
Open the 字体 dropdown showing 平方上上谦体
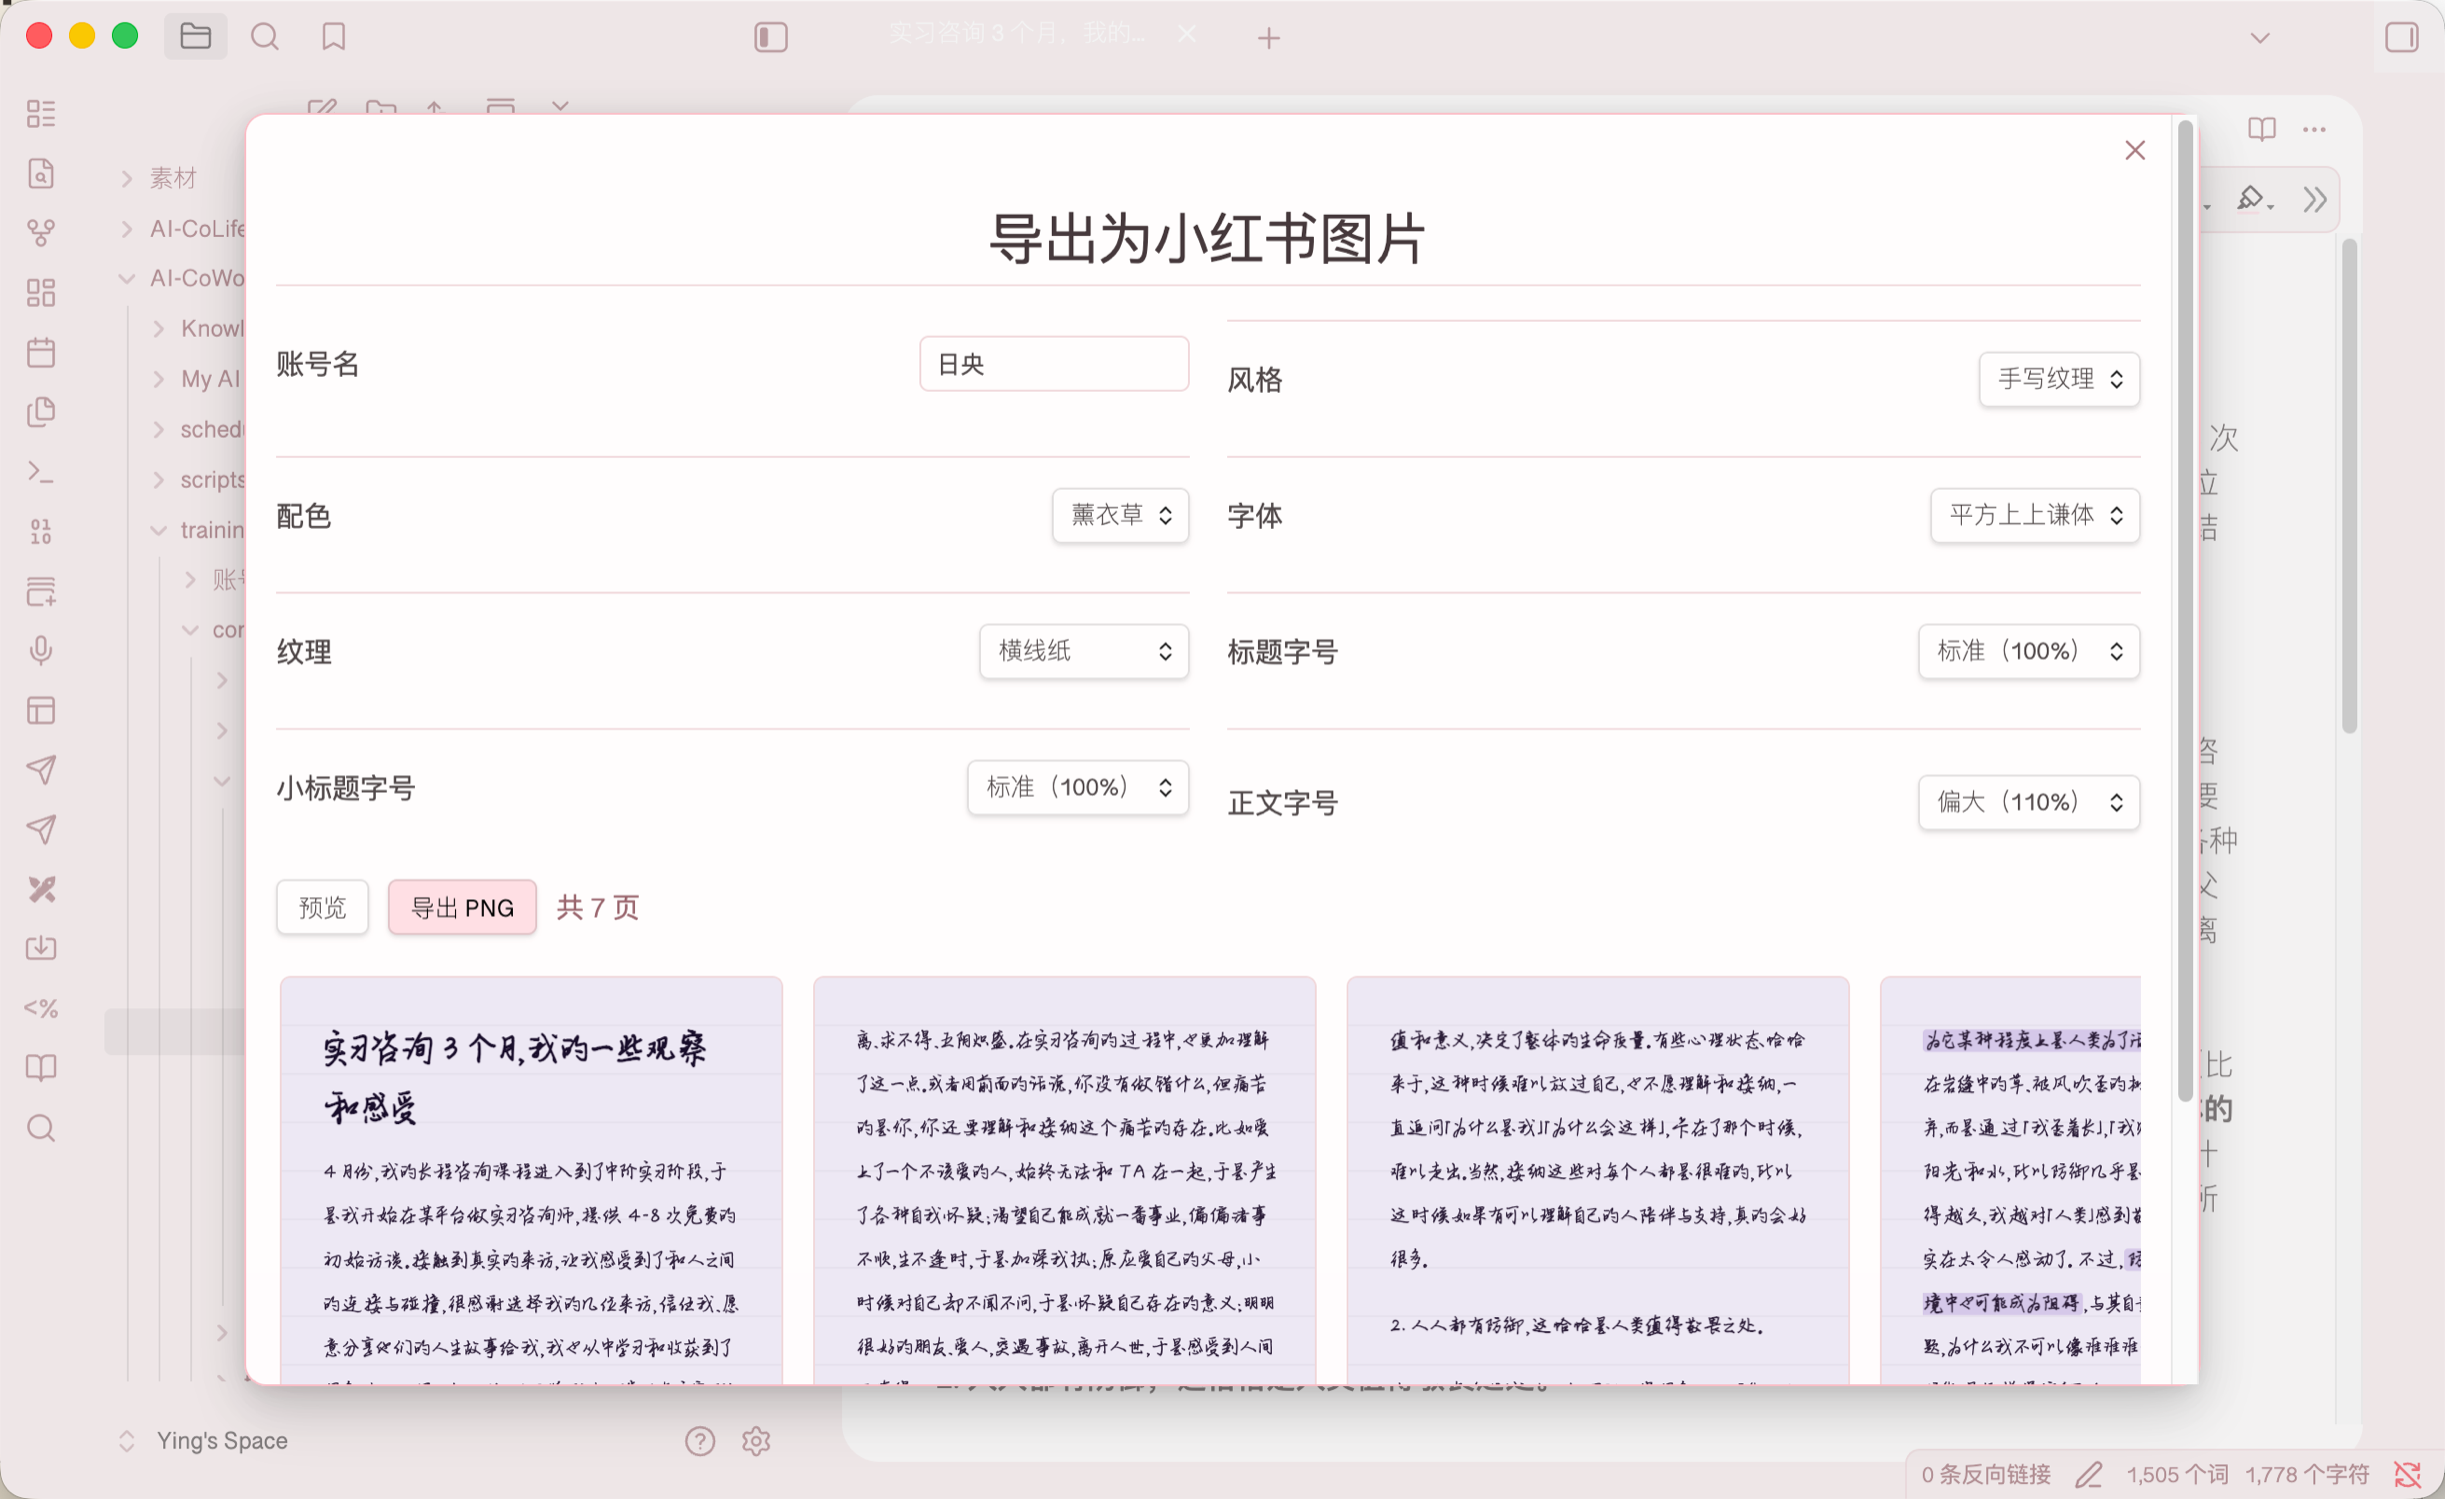pyautogui.click(x=2035, y=515)
